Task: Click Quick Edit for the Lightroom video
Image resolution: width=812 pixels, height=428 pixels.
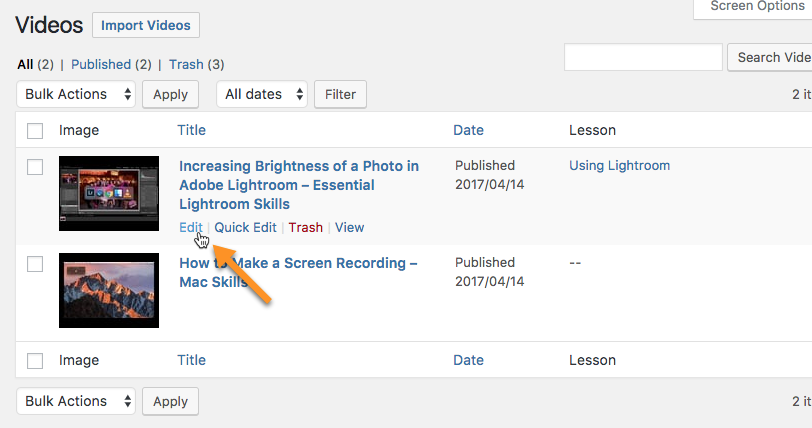Action: 245,227
